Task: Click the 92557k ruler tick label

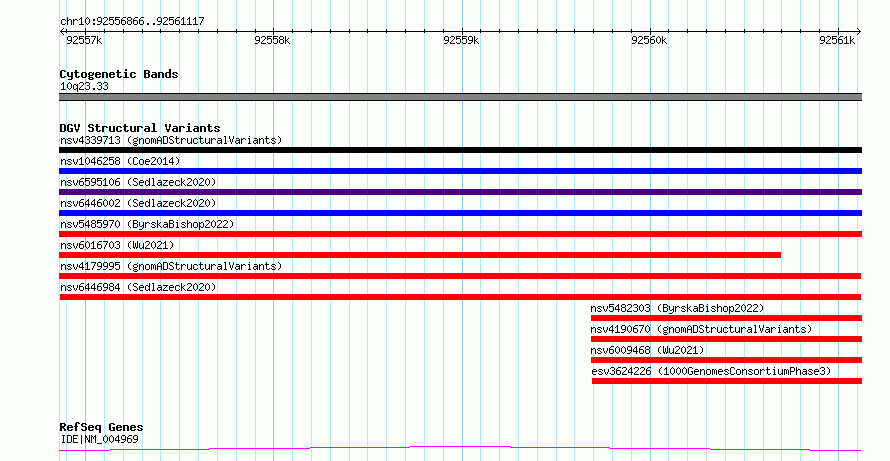Action: [84, 40]
